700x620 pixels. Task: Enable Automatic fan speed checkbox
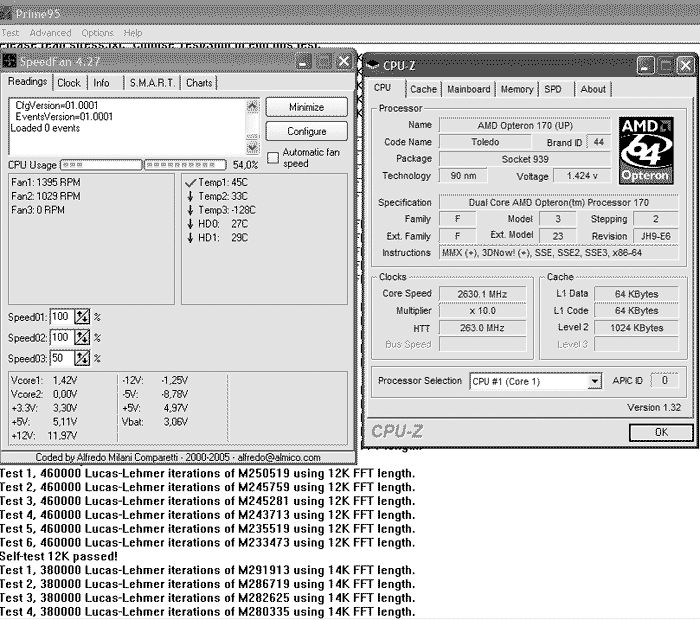point(273,158)
